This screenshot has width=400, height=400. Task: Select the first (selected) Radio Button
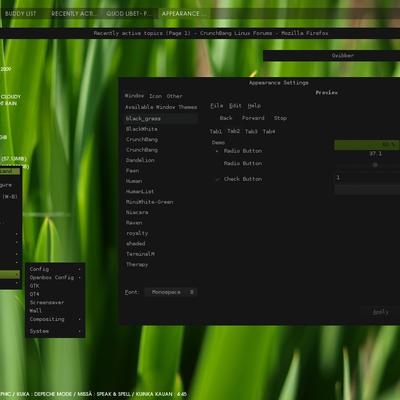pos(239,151)
